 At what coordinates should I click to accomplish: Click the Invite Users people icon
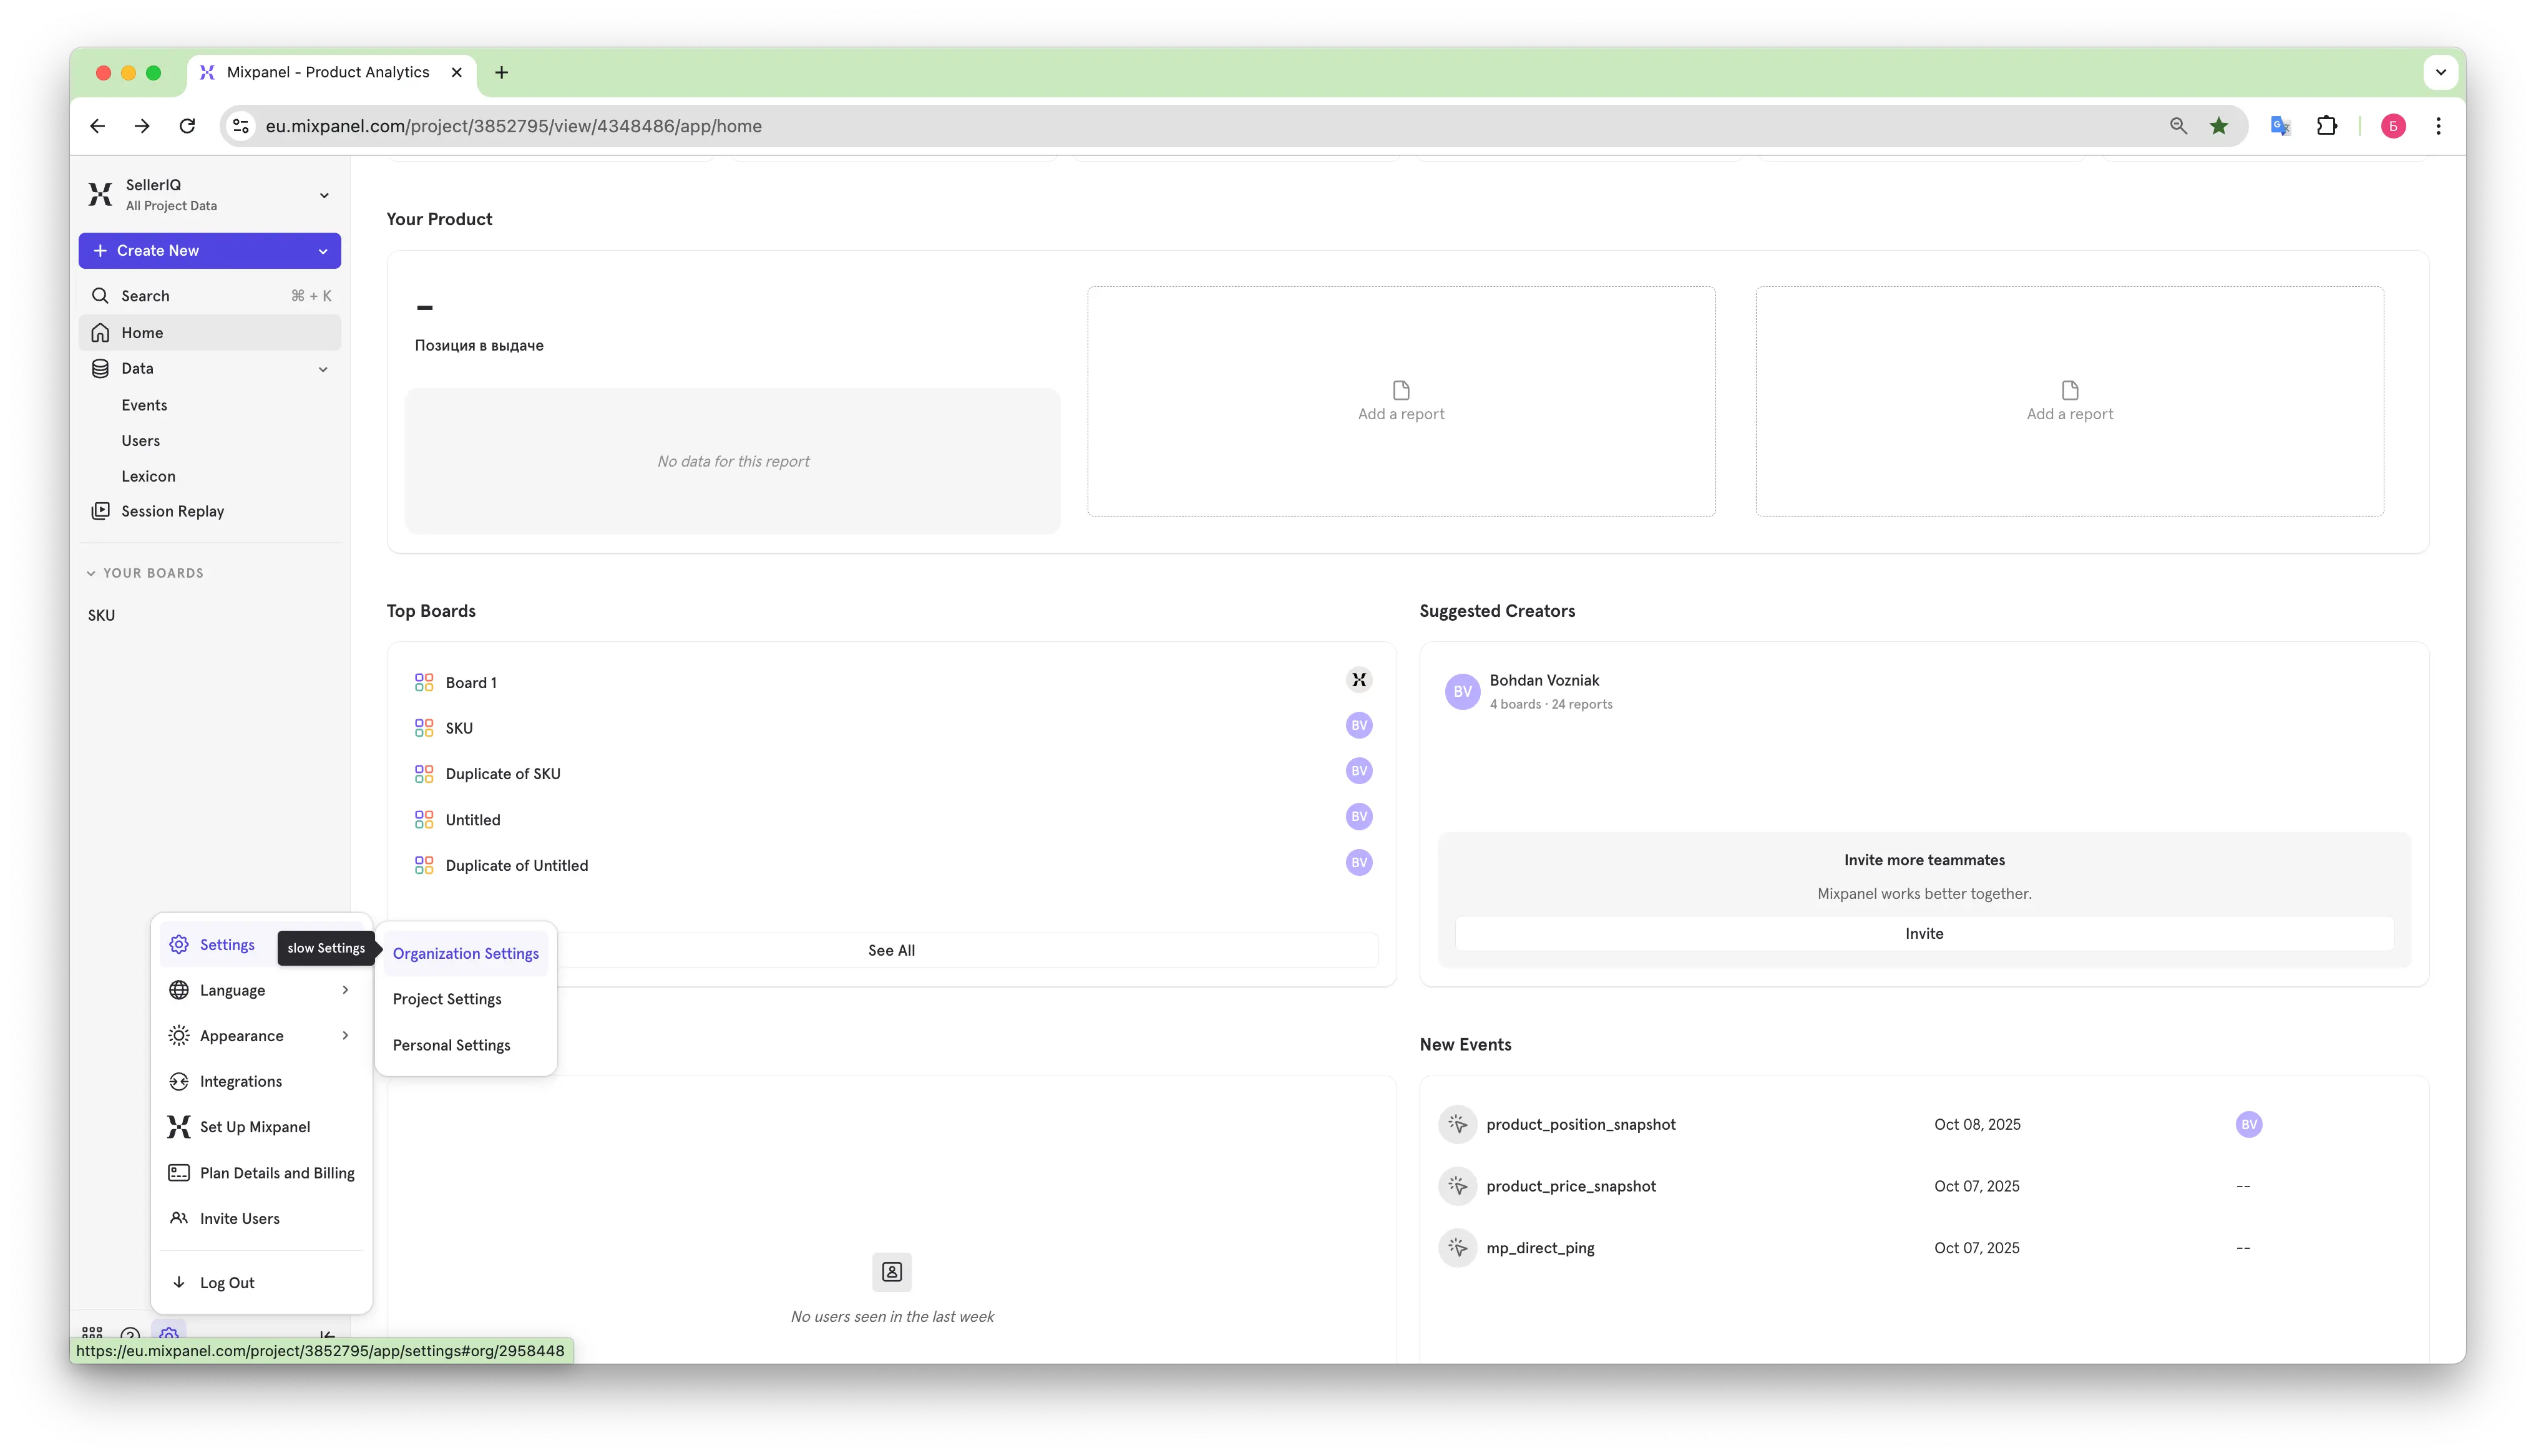179,1218
